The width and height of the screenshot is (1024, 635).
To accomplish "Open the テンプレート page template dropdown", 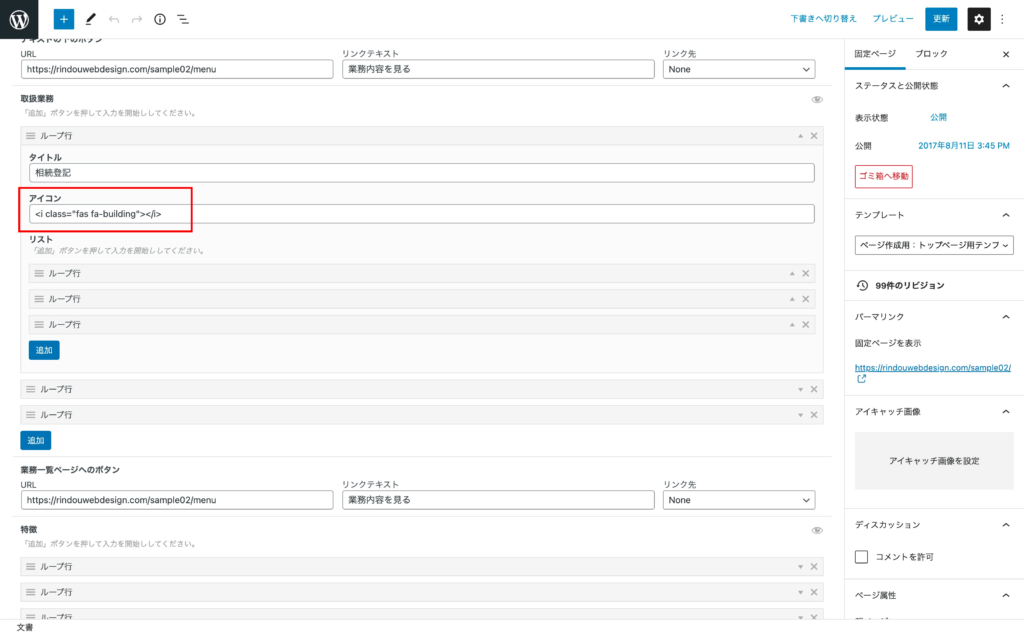I will pyautogui.click(x=934, y=245).
